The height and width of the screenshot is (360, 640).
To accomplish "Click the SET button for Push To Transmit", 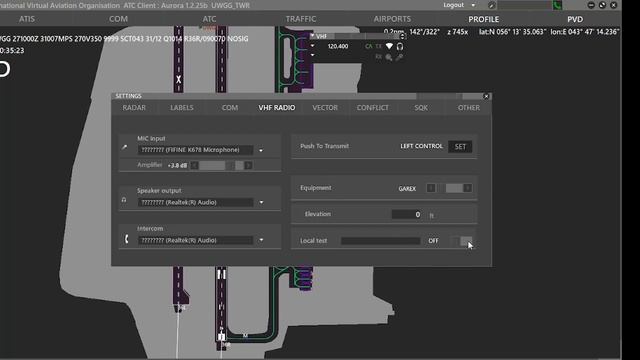I will [460, 147].
